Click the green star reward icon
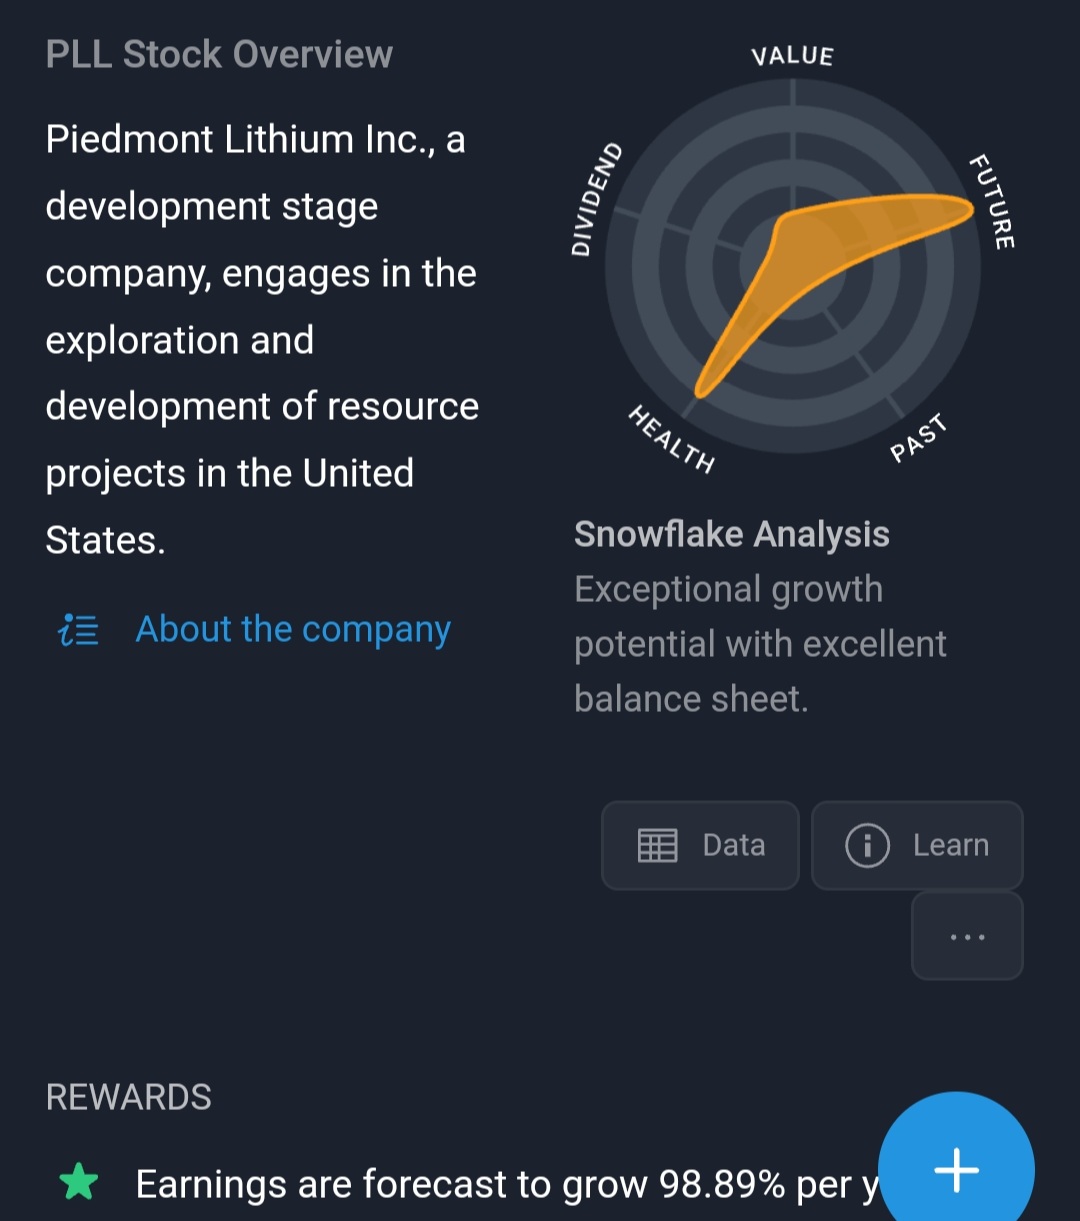The height and width of the screenshot is (1221, 1080). 79,1184
